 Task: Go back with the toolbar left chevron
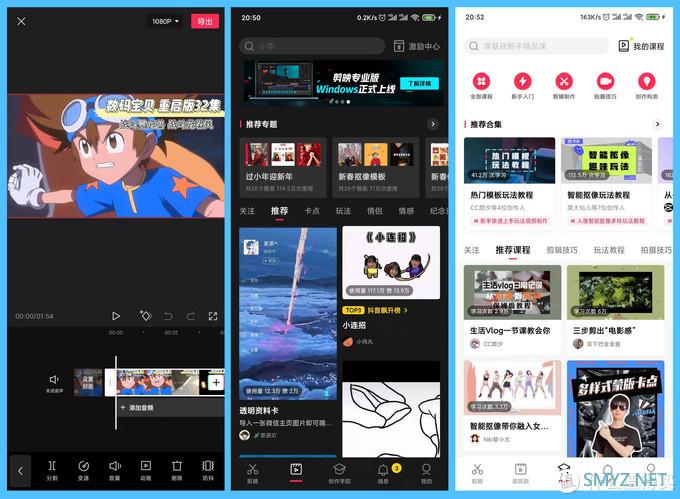pos(20,471)
